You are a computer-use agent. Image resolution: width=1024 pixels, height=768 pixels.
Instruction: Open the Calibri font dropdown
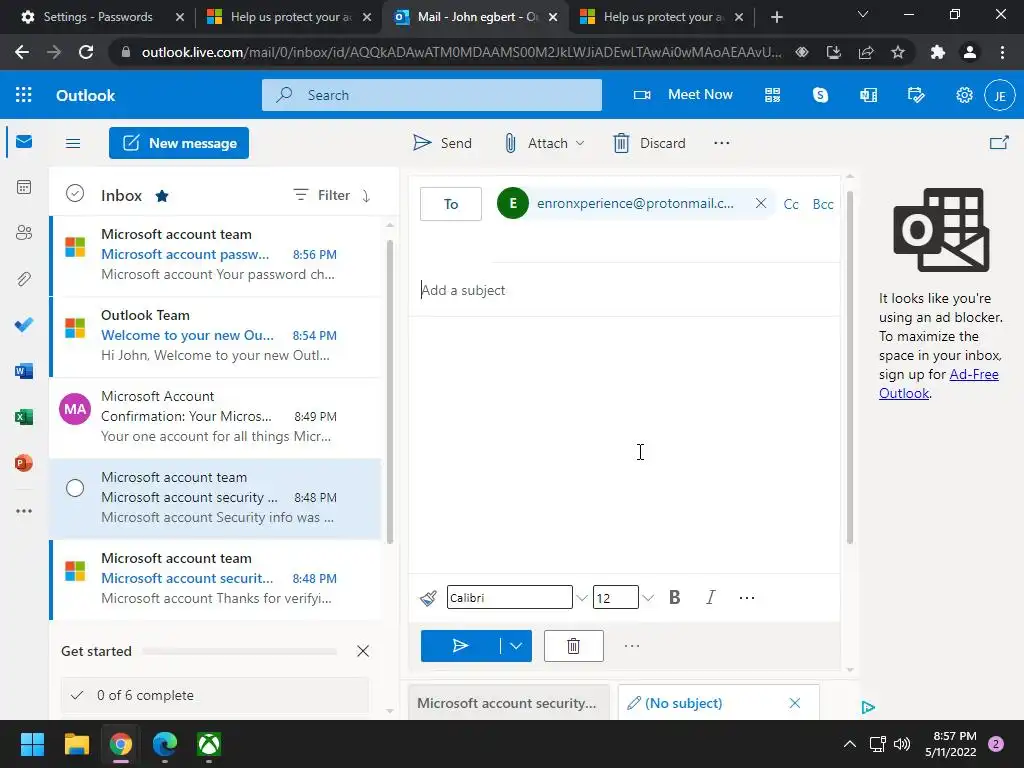point(581,598)
